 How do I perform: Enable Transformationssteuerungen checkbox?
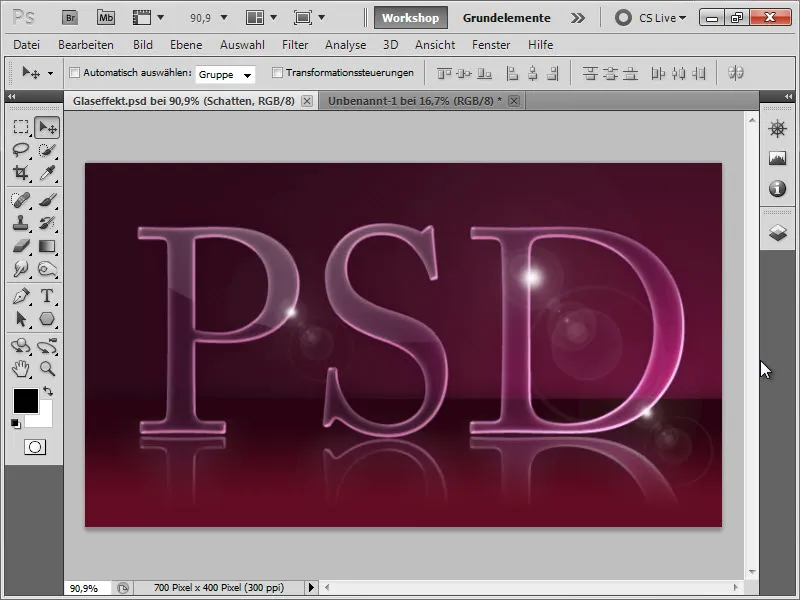[x=277, y=73]
